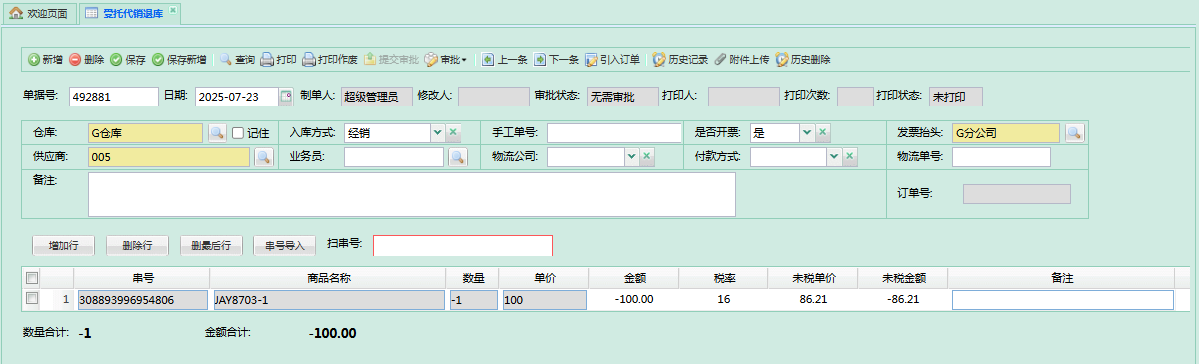Screen dimensions: 1199x364
Task: Open the 审批 dropdown menu
Action: click(445, 60)
